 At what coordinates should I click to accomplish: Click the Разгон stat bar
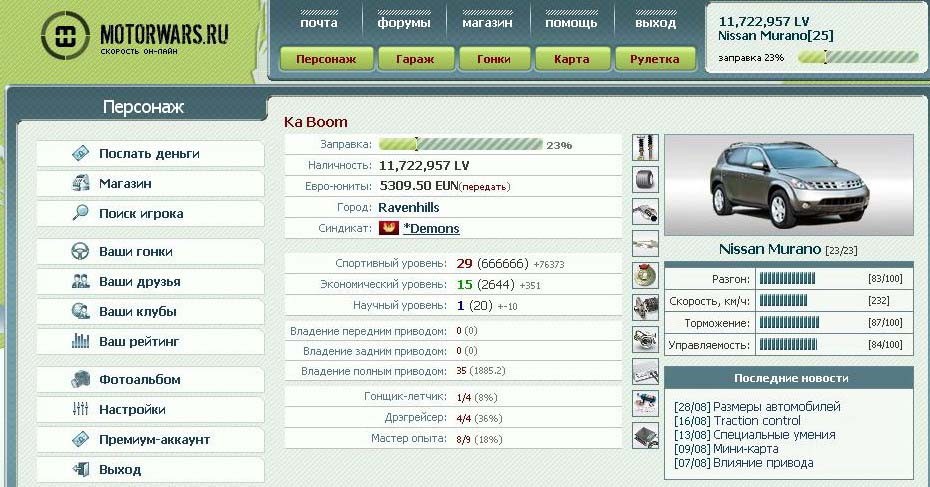(787, 279)
